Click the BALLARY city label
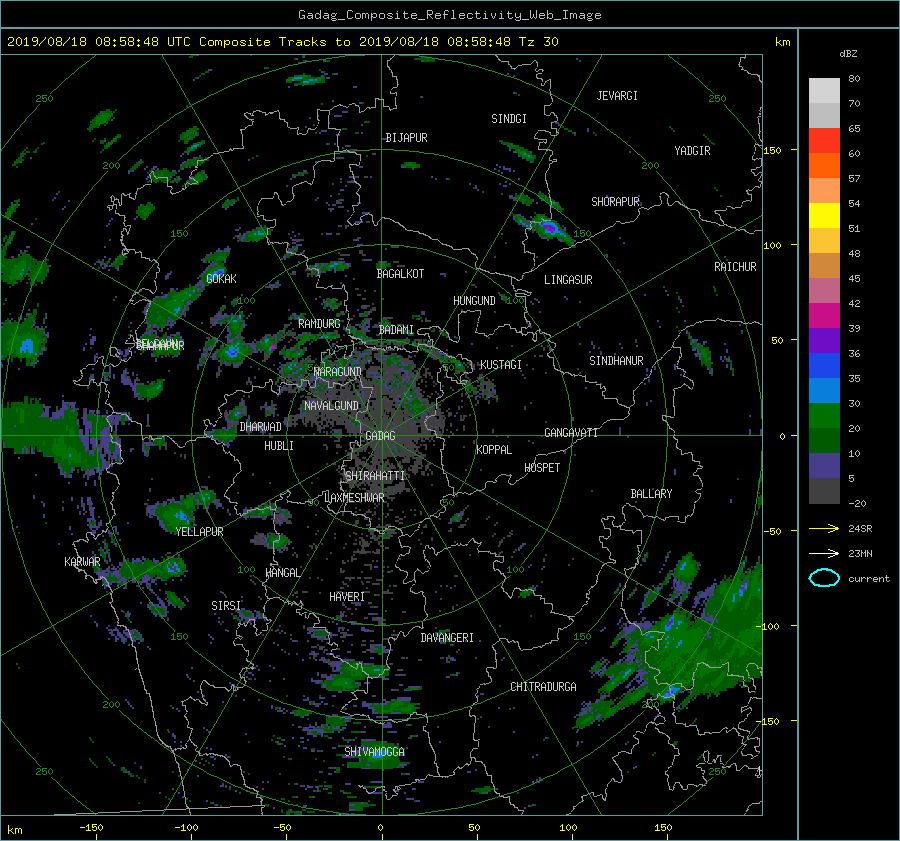Viewport: 900px width, 841px height. point(651,494)
